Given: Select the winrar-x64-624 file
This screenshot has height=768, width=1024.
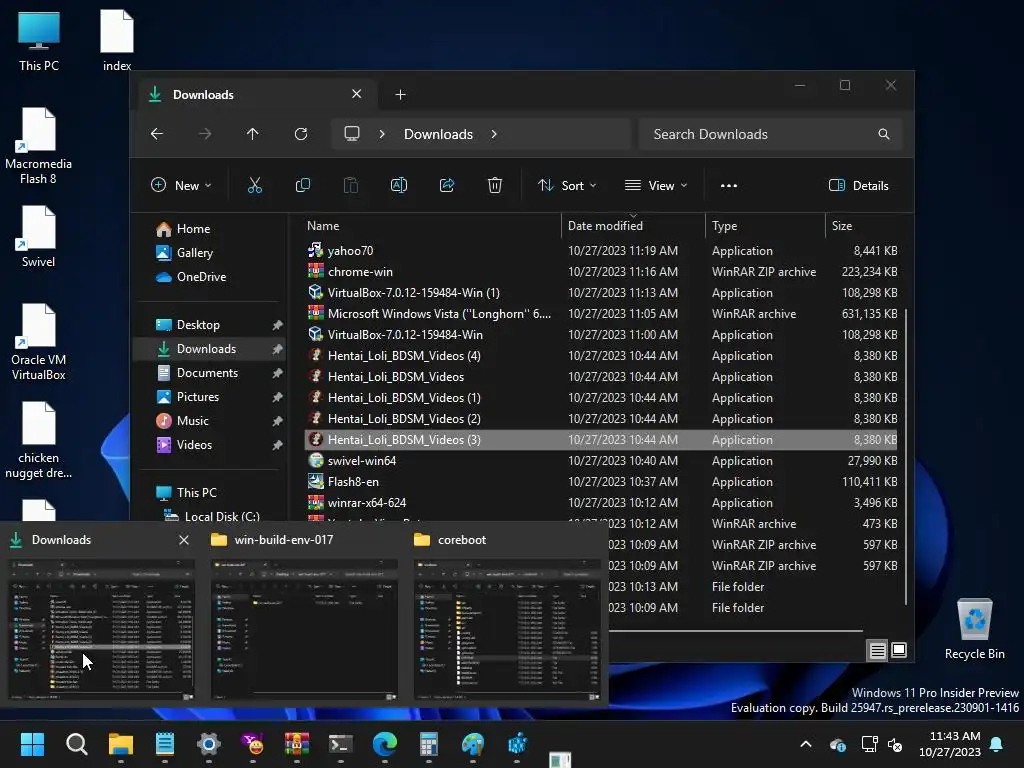Looking at the screenshot, I should click(x=601, y=502).
